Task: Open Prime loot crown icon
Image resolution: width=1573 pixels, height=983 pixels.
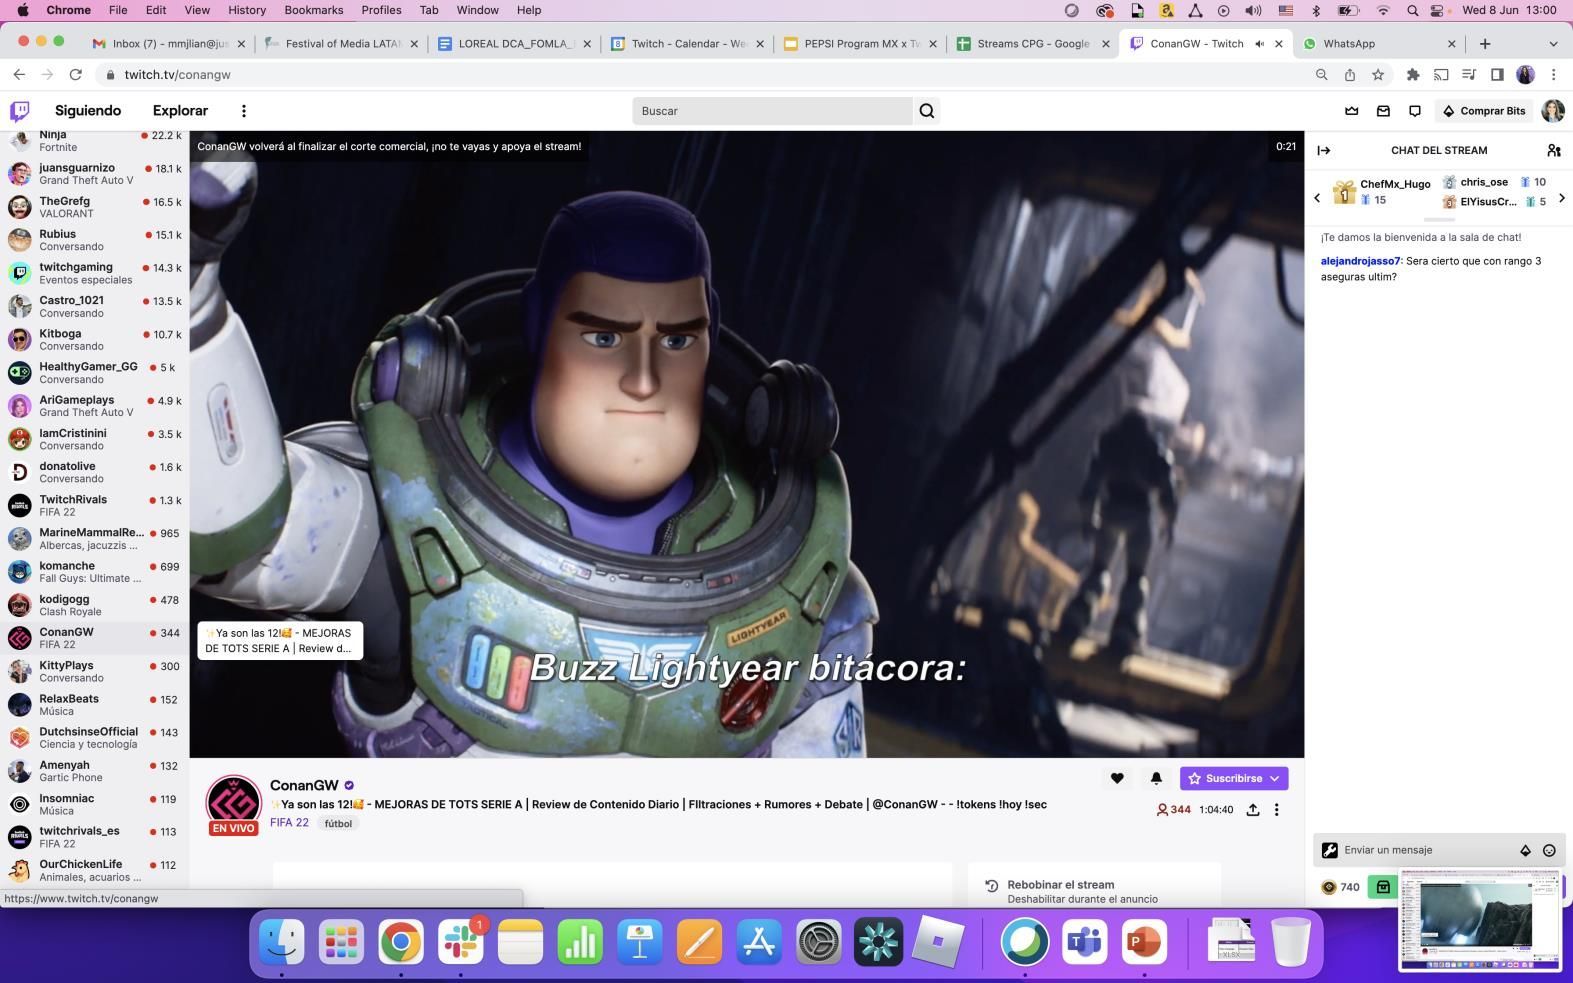Action: 1352,111
